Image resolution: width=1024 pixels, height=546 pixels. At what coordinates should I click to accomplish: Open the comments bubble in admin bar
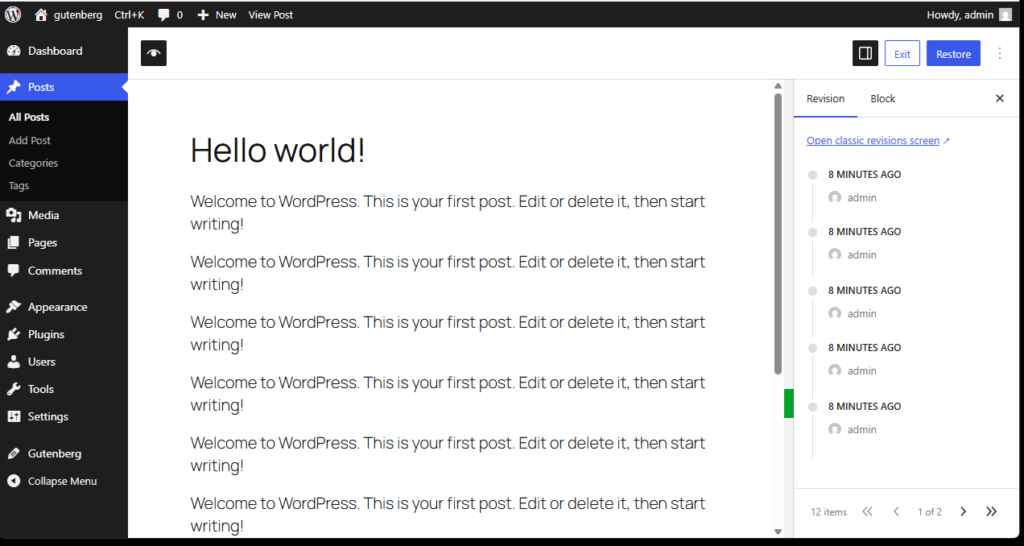(x=164, y=15)
